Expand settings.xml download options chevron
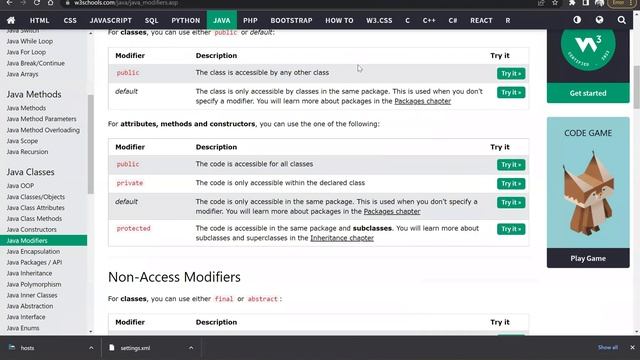Viewport: 640px width, 360px height. tap(191, 348)
